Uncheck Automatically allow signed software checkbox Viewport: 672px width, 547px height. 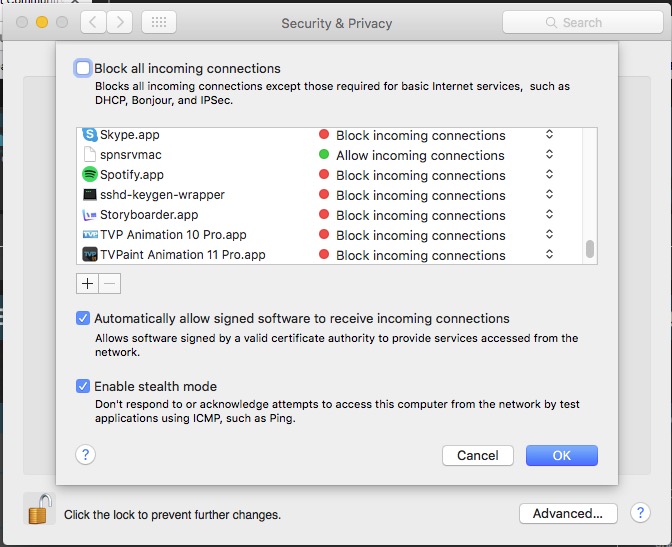tap(83, 319)
